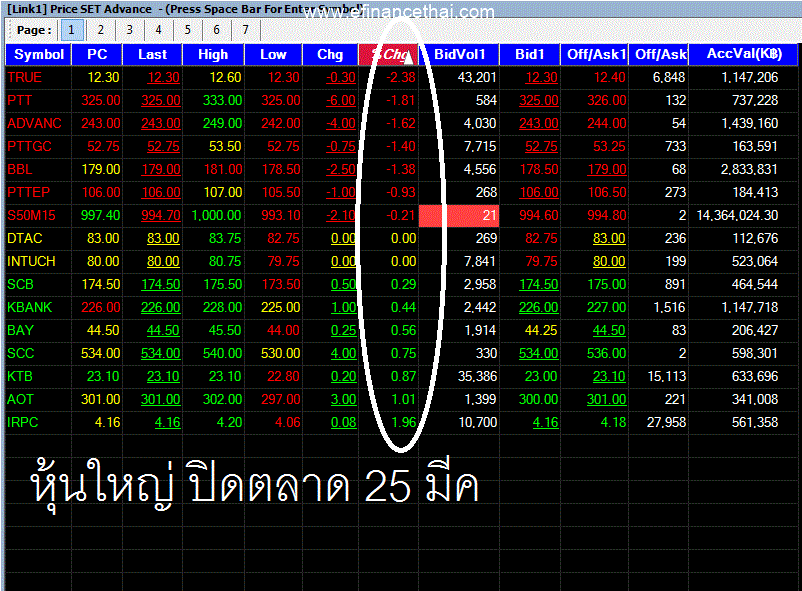Select the INTUCH symbol
Screen dimensions: 802x591
click(31, 261)
